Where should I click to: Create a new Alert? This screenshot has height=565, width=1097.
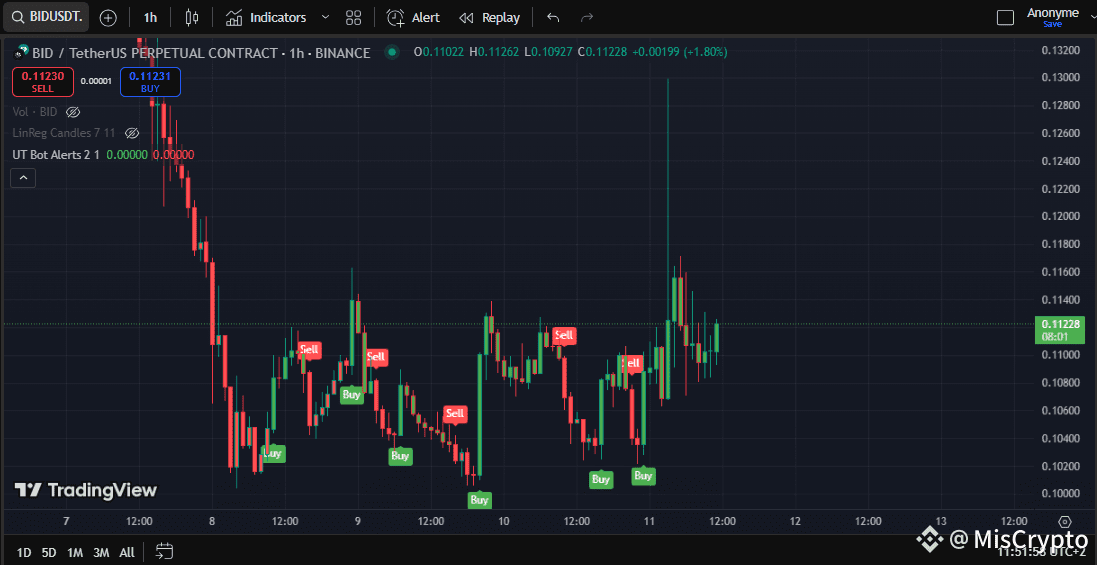(413, 17)
